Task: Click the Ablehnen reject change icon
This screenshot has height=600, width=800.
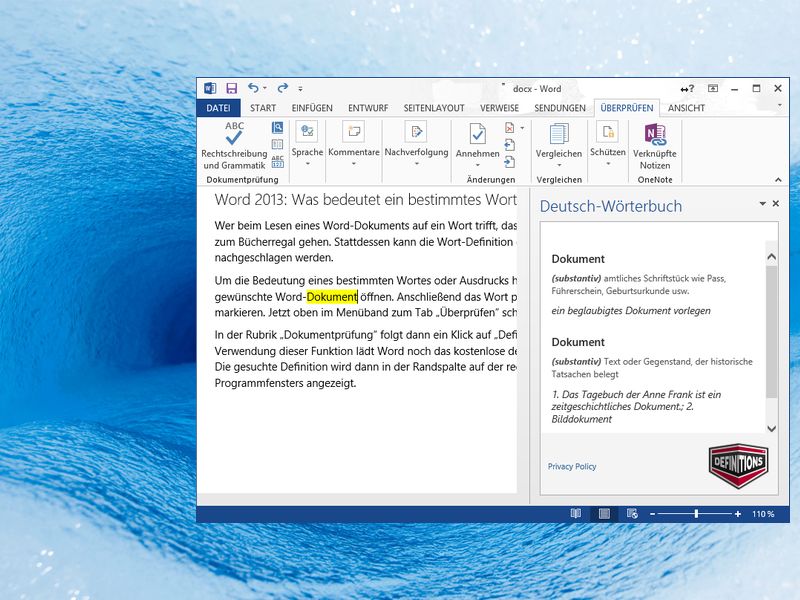Action: (x=510, y=128)
